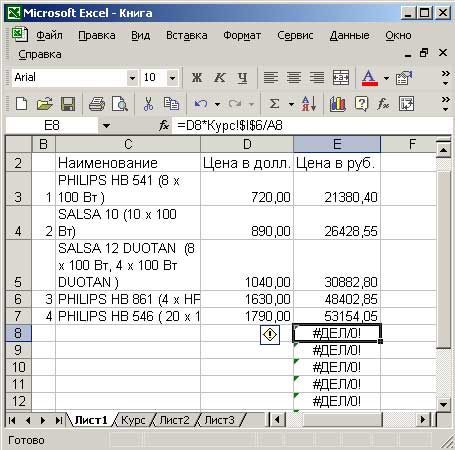Image resolution: width=455 pixels, height=450 pixels.
Task: Toggle italic formatting (К)
Action: click(x=219, y=78)
